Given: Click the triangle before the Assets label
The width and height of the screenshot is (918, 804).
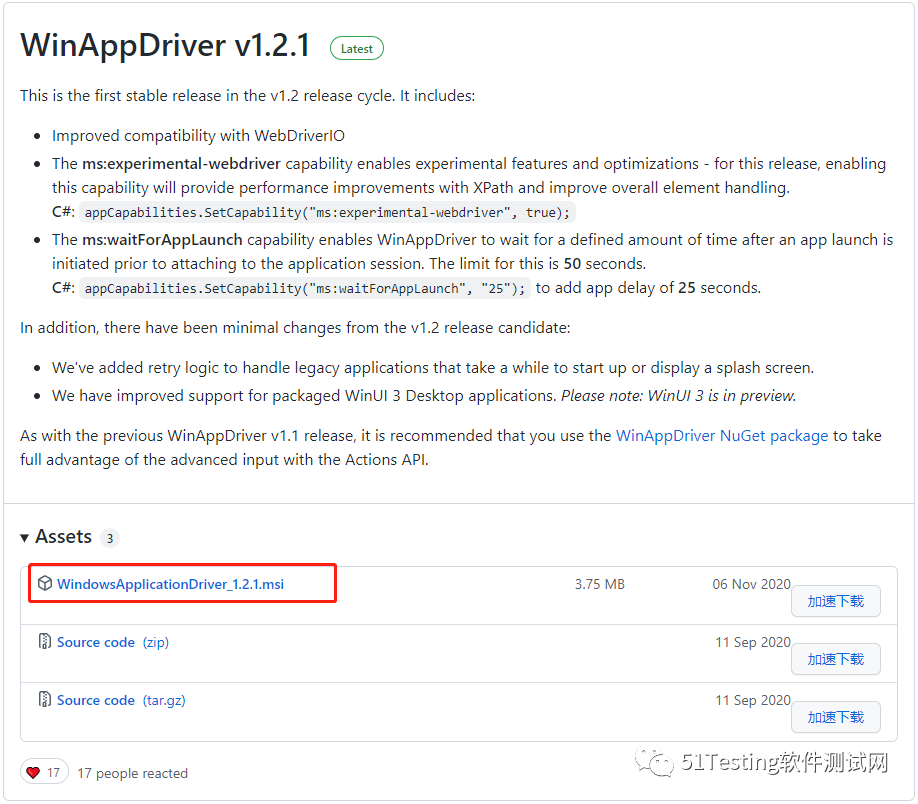Looking at the screenshot, I should click(x=24, y=537).
